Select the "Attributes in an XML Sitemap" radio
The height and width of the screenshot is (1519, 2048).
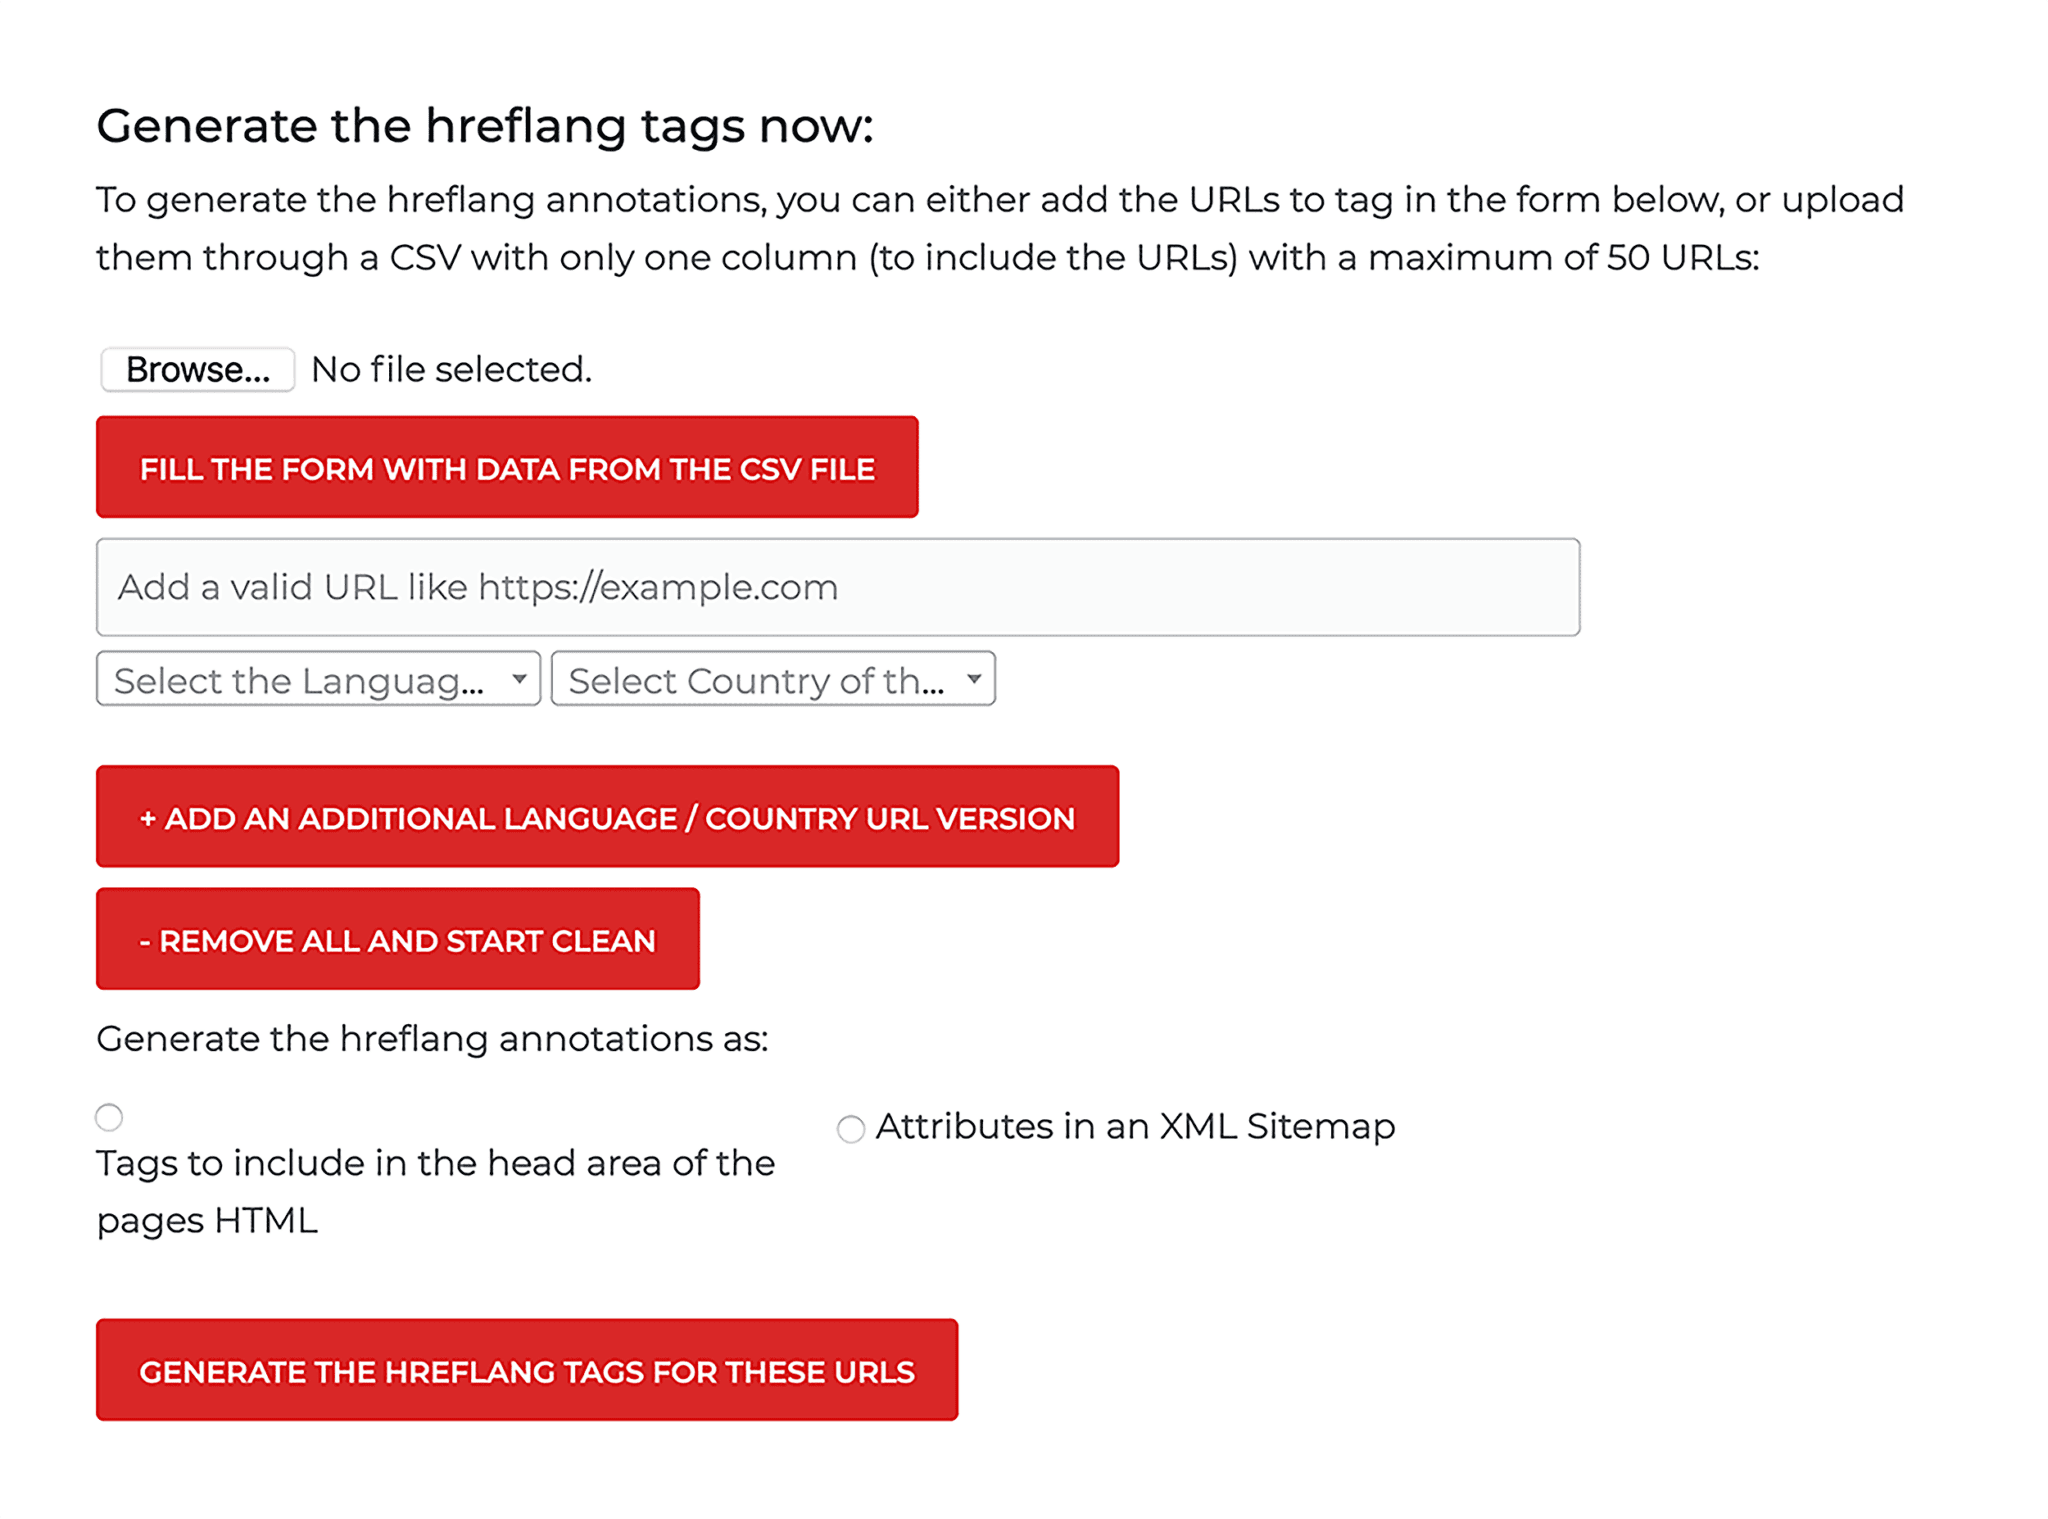tap(851, 1129)
